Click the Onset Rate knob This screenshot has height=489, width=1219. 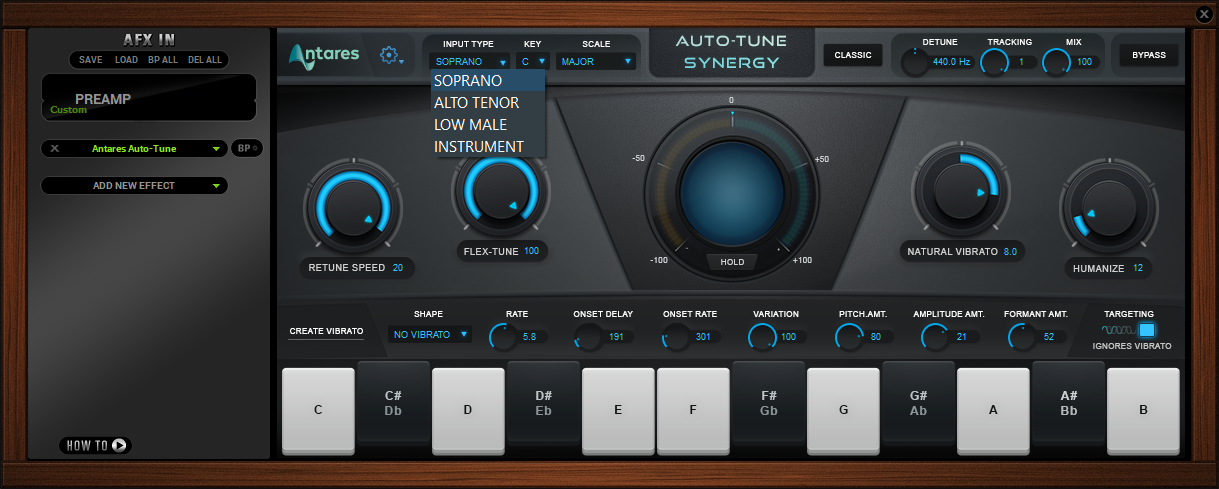pos(677,337)
